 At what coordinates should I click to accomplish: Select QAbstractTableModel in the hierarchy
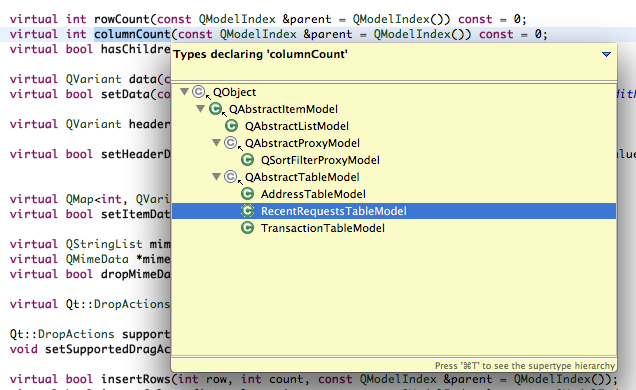(x=302, y=178)
